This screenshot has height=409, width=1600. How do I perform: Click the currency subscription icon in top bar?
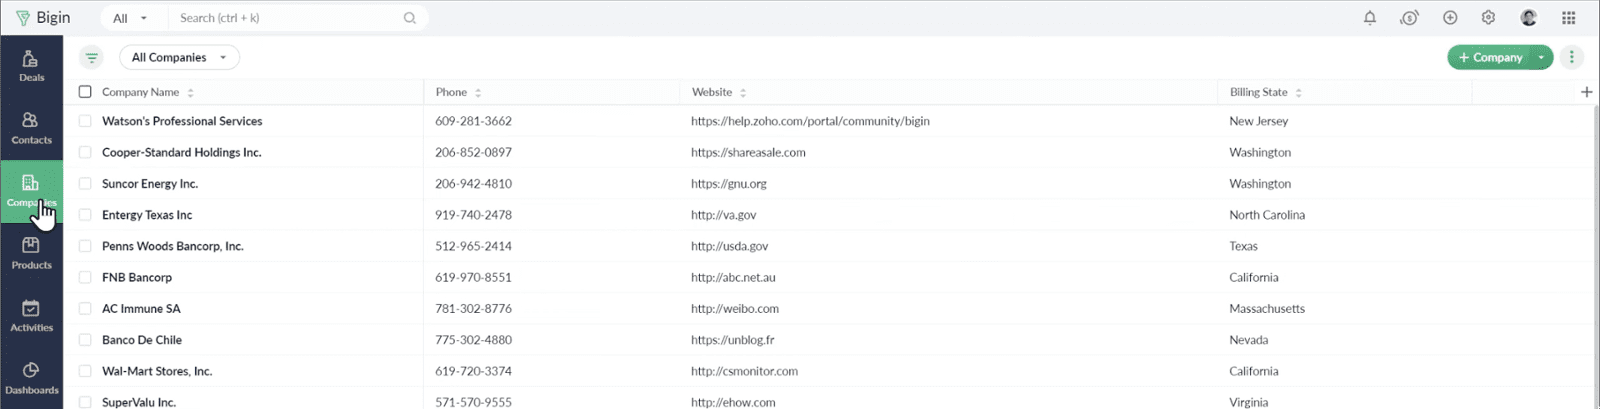1409,18
